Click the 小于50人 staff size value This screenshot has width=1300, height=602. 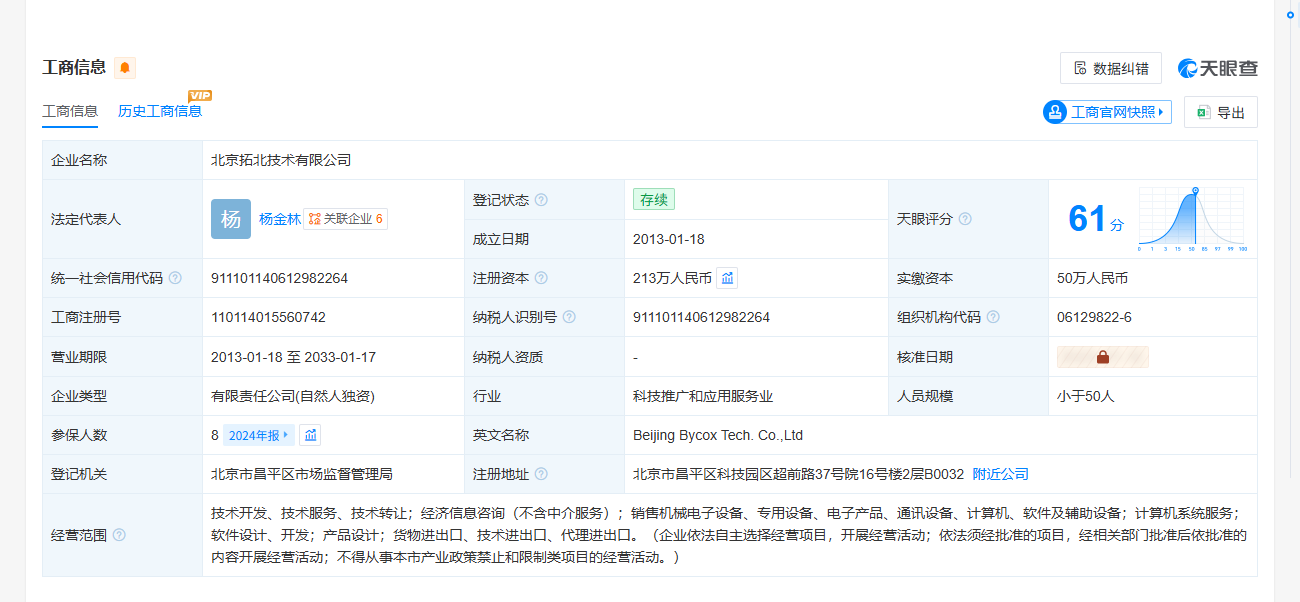(x=1085, y=396)
